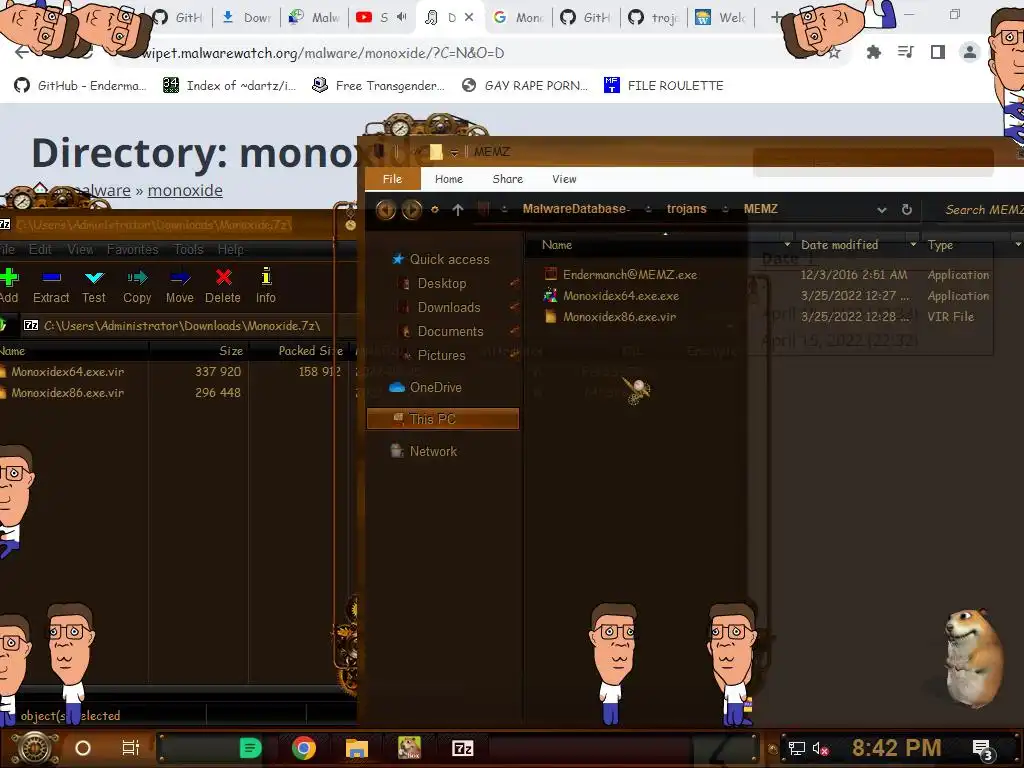The width and height of the screenshot is (1024, 768).
Task: Open Edit menu in 7-Zip
Action: 40,249
